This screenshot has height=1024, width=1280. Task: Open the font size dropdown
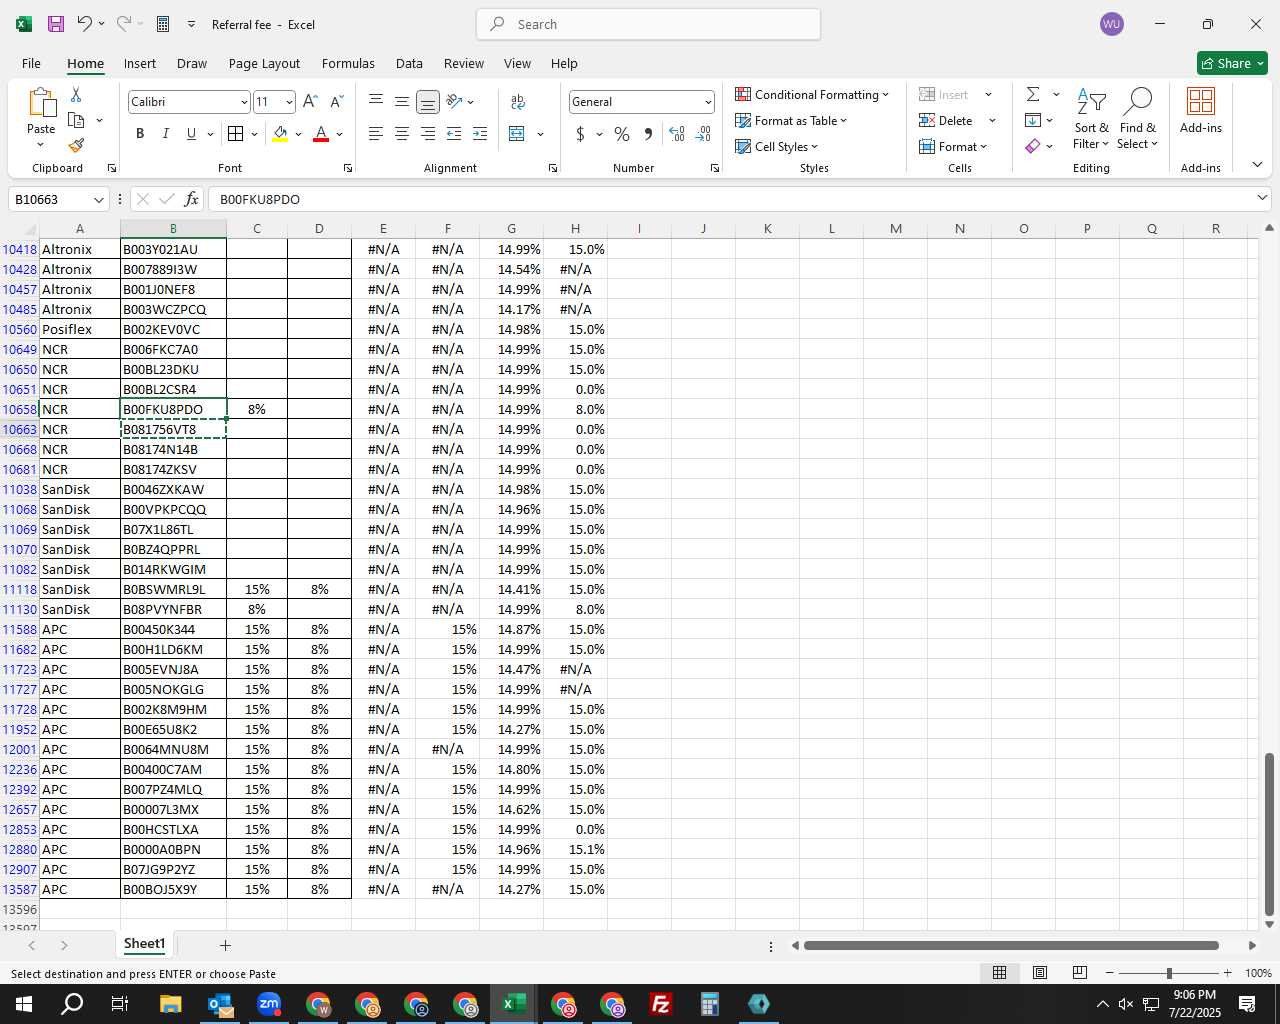tap(289, 102)
